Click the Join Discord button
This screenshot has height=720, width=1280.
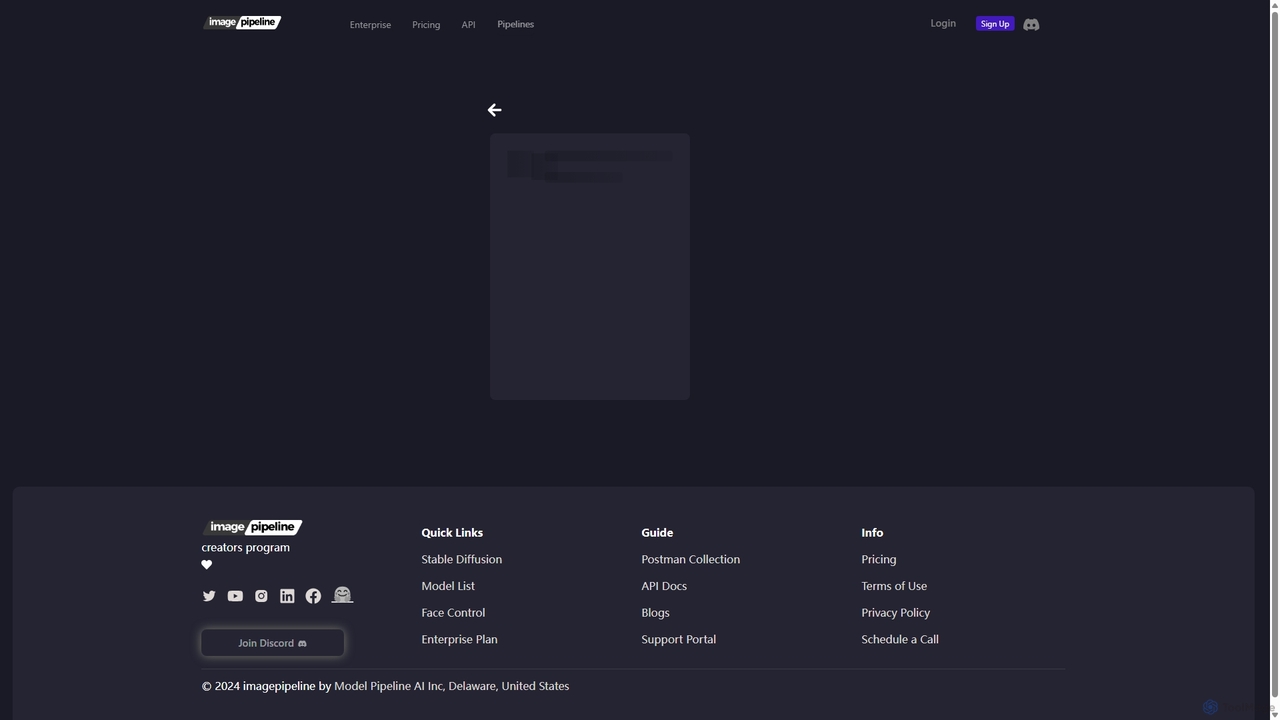[272, 643]
